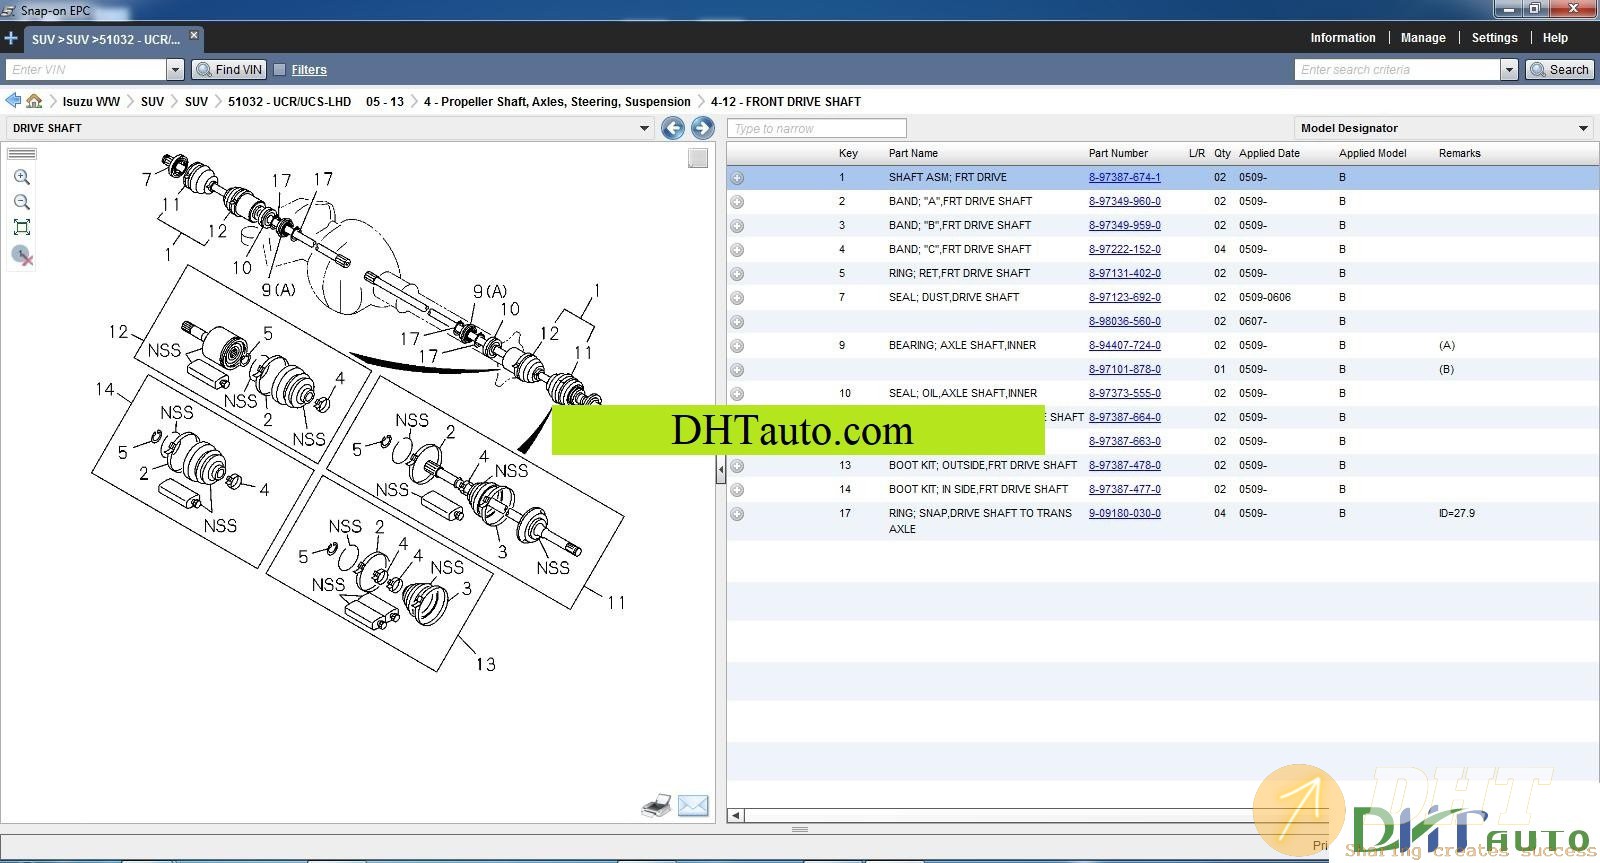Viewport: 1600px width, 863px height.
Task: Sort by Part Name column header
Action: [913, 153]
